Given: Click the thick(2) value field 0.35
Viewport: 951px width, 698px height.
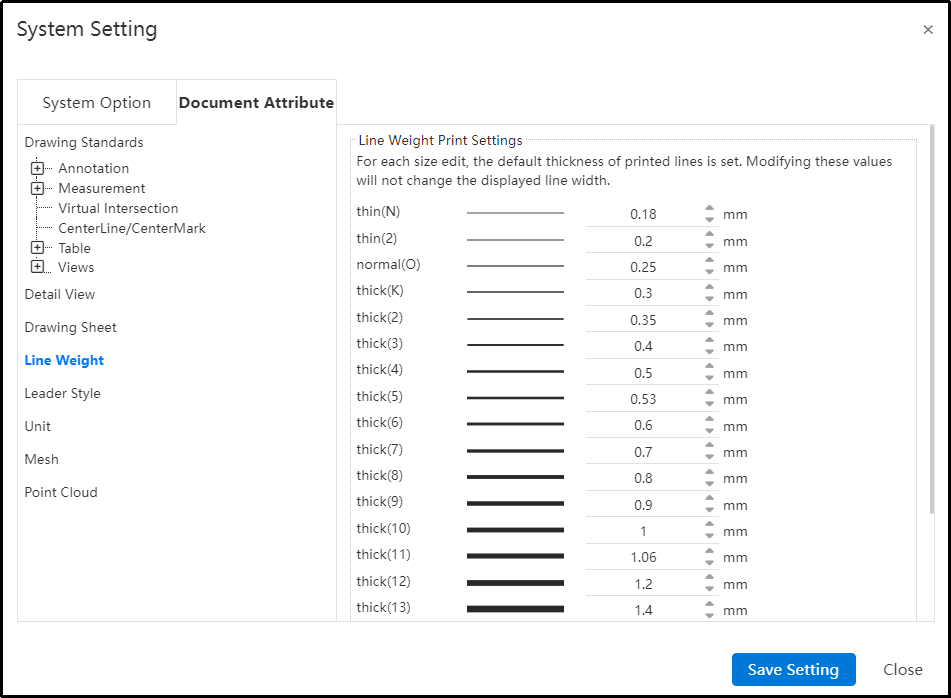Looking at the screenshot, I should point(644,320).
